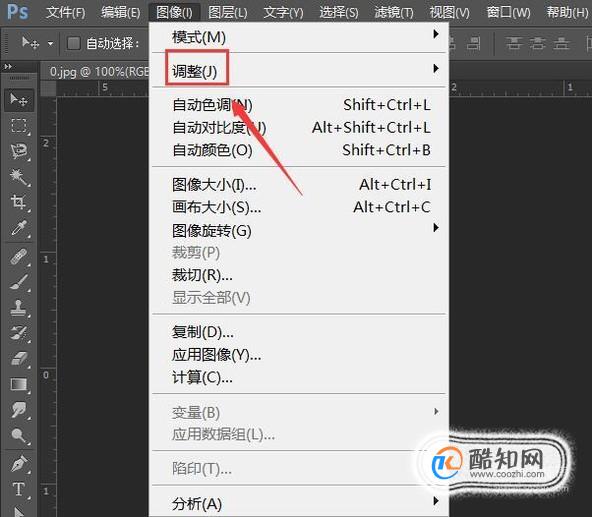Image resolution: width=592 pixels, height=517 pixels.
Task: Select the Pen tool
Action: pyautogui.click(x=19, y=464)
